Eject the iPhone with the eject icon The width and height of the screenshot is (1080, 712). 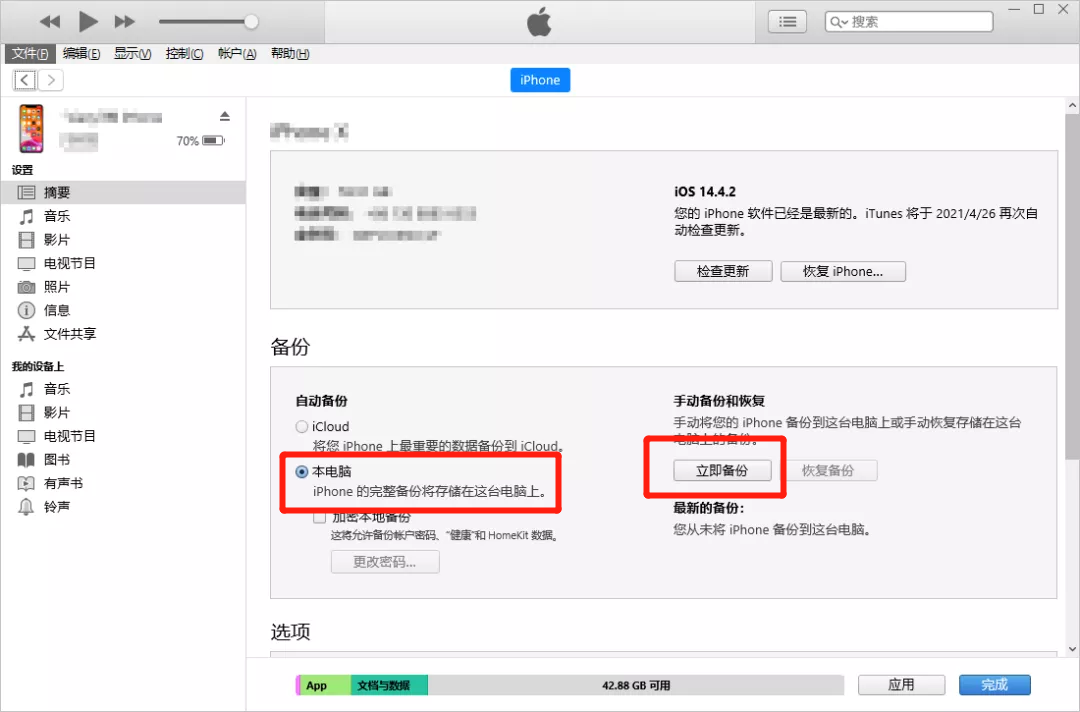click(225, 116)
